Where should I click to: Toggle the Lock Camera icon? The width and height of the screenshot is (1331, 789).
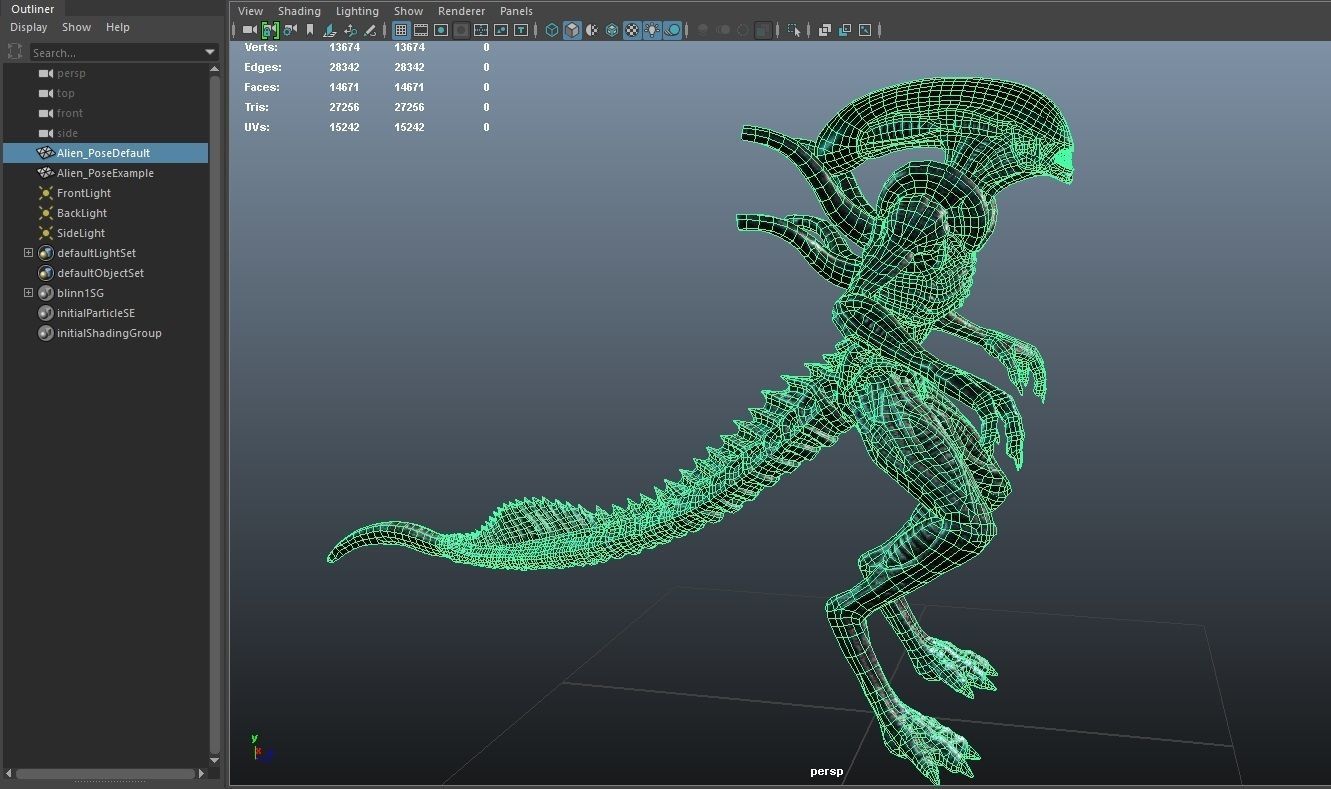[x=269, y=30]
